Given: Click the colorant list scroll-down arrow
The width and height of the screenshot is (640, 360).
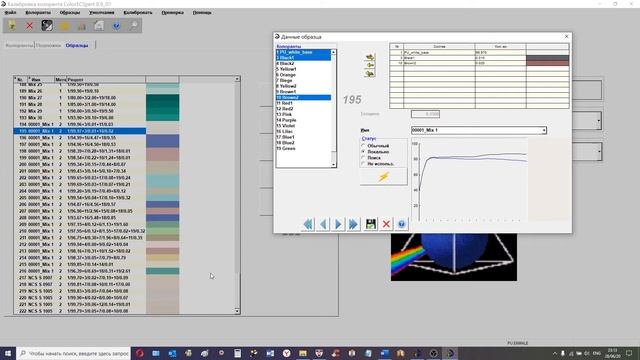Looking at the screenshot, I should click(333, 164).
